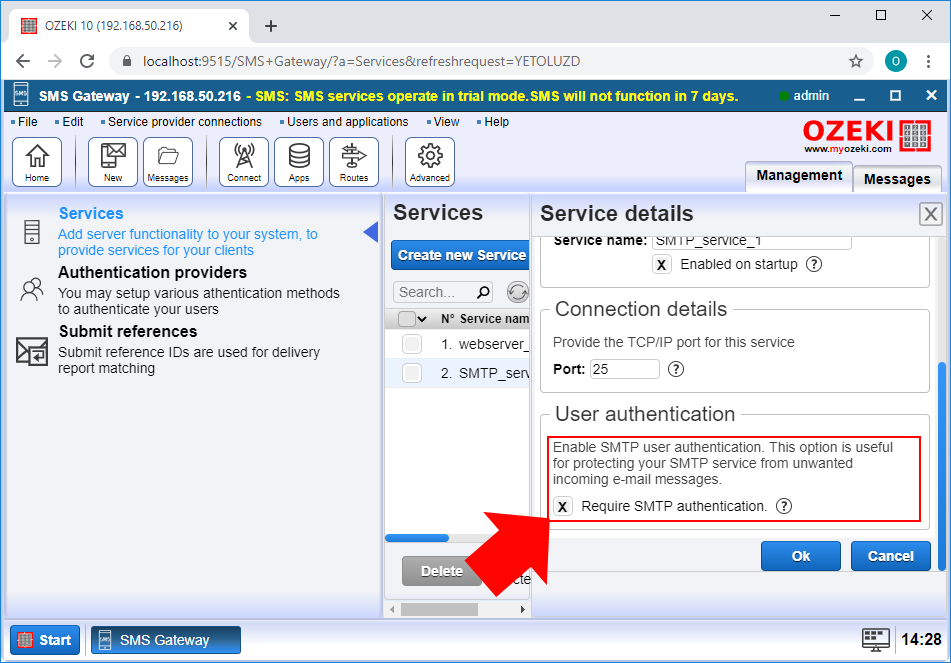Click the Port input field
The height and width of the screenshot is (663, 951).
coord(625,369)
